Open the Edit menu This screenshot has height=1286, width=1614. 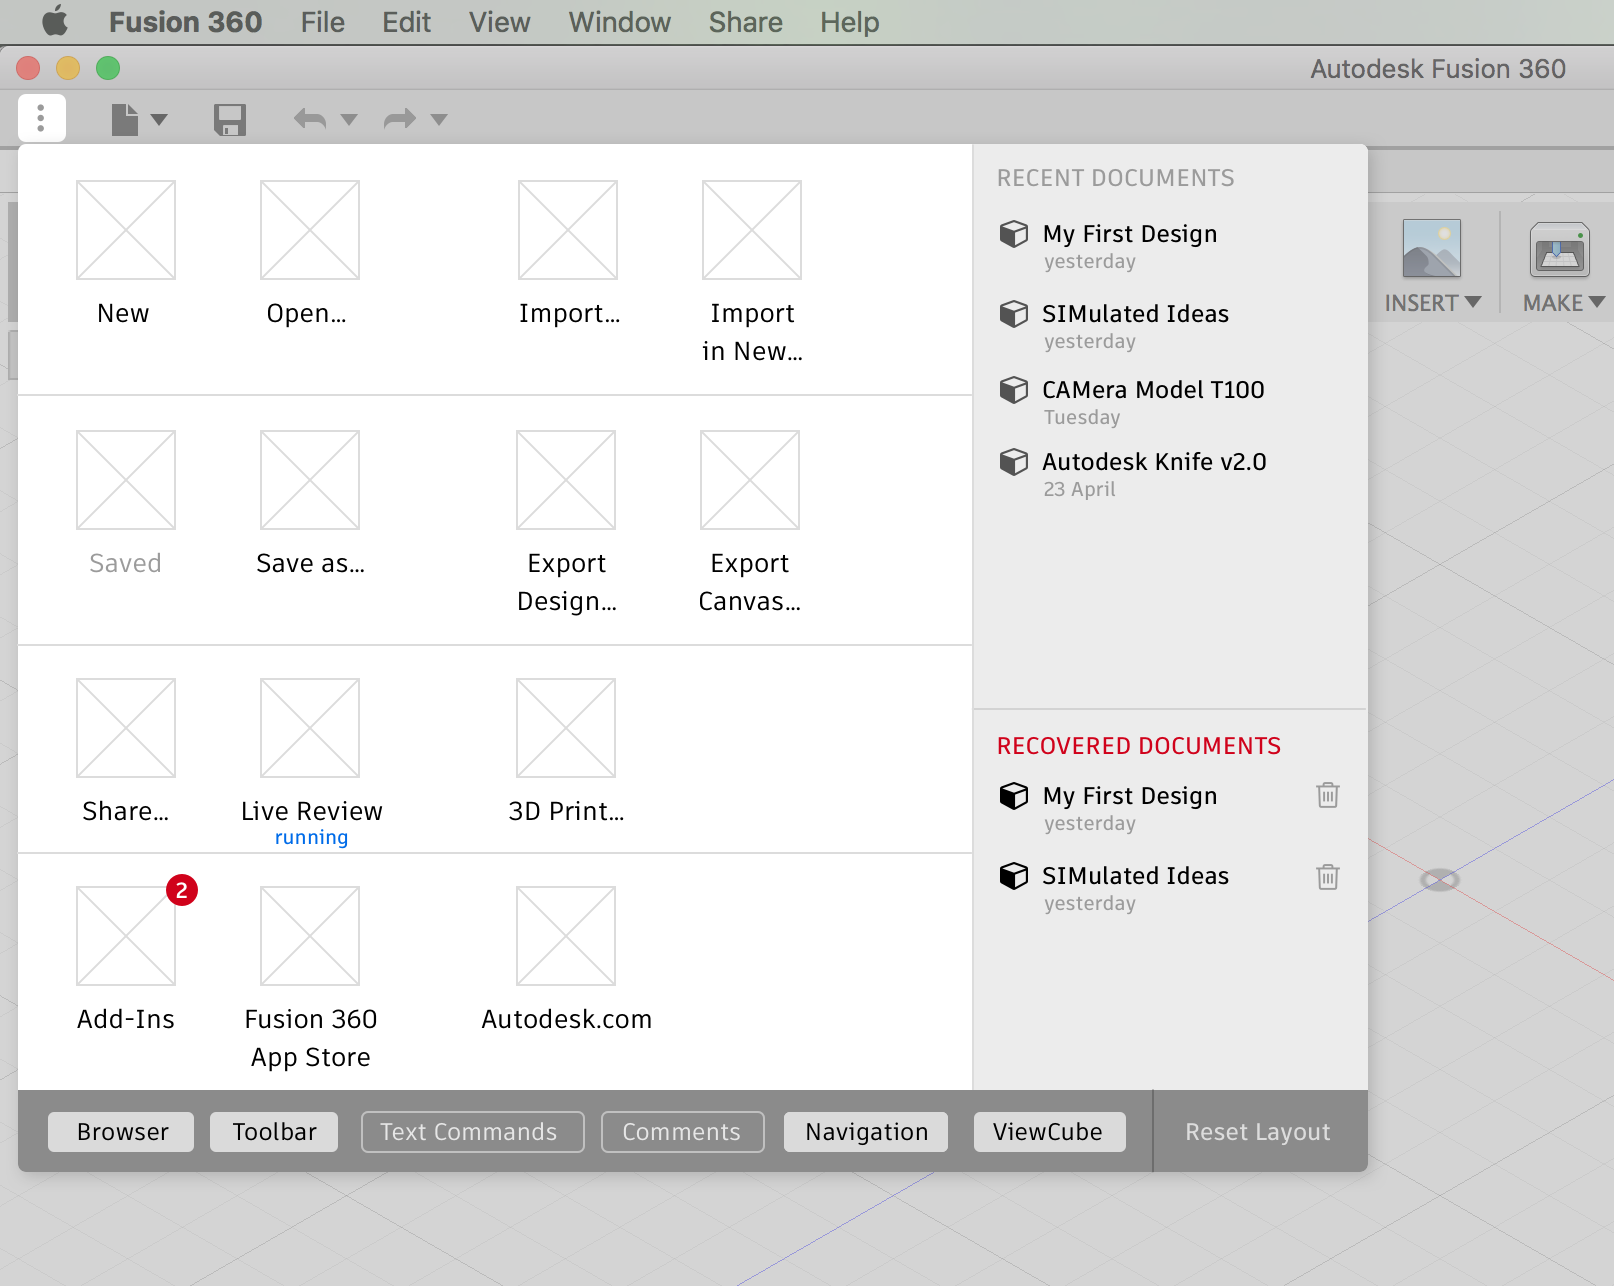(406, 22)
